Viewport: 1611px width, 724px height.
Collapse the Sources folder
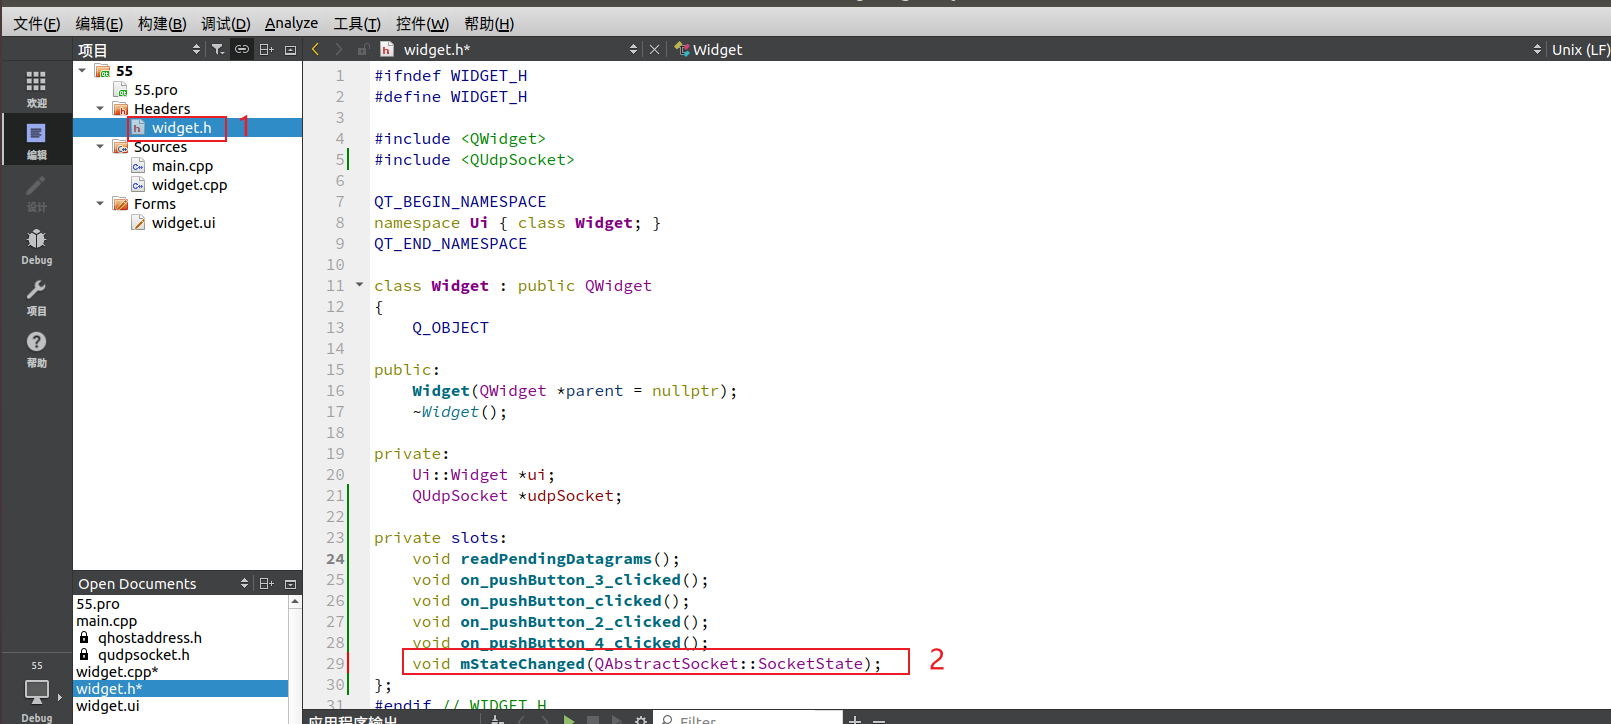(100, 147)
